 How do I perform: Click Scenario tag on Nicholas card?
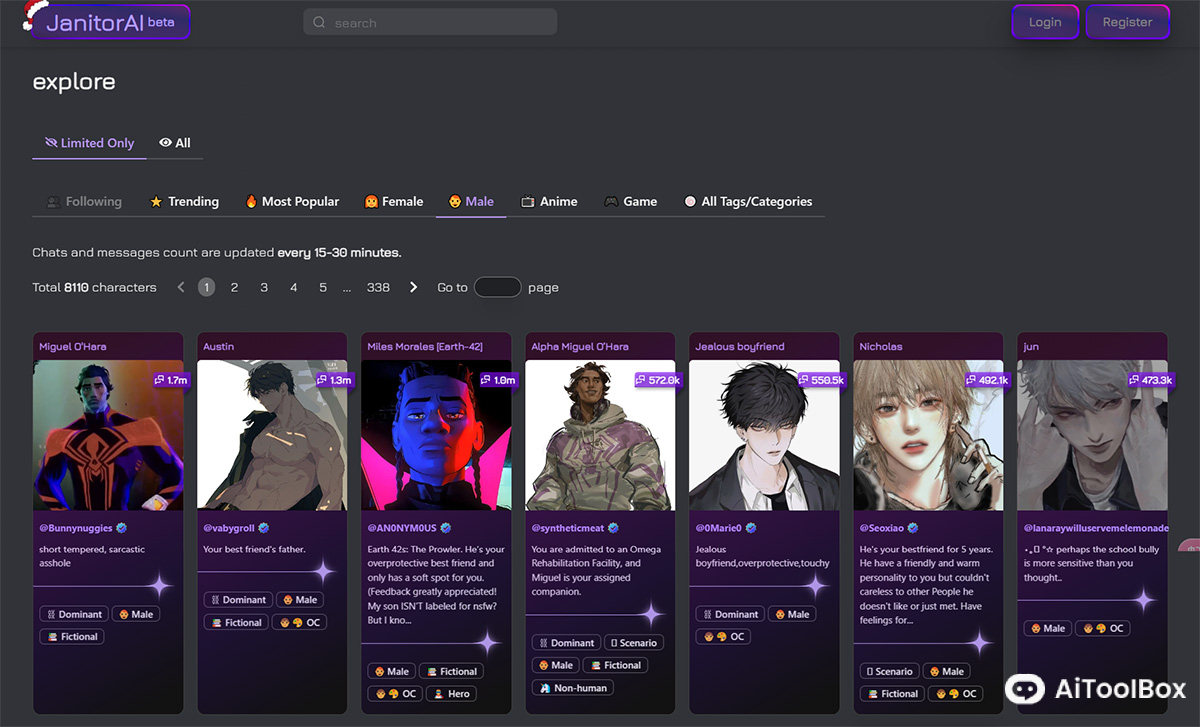888,671
